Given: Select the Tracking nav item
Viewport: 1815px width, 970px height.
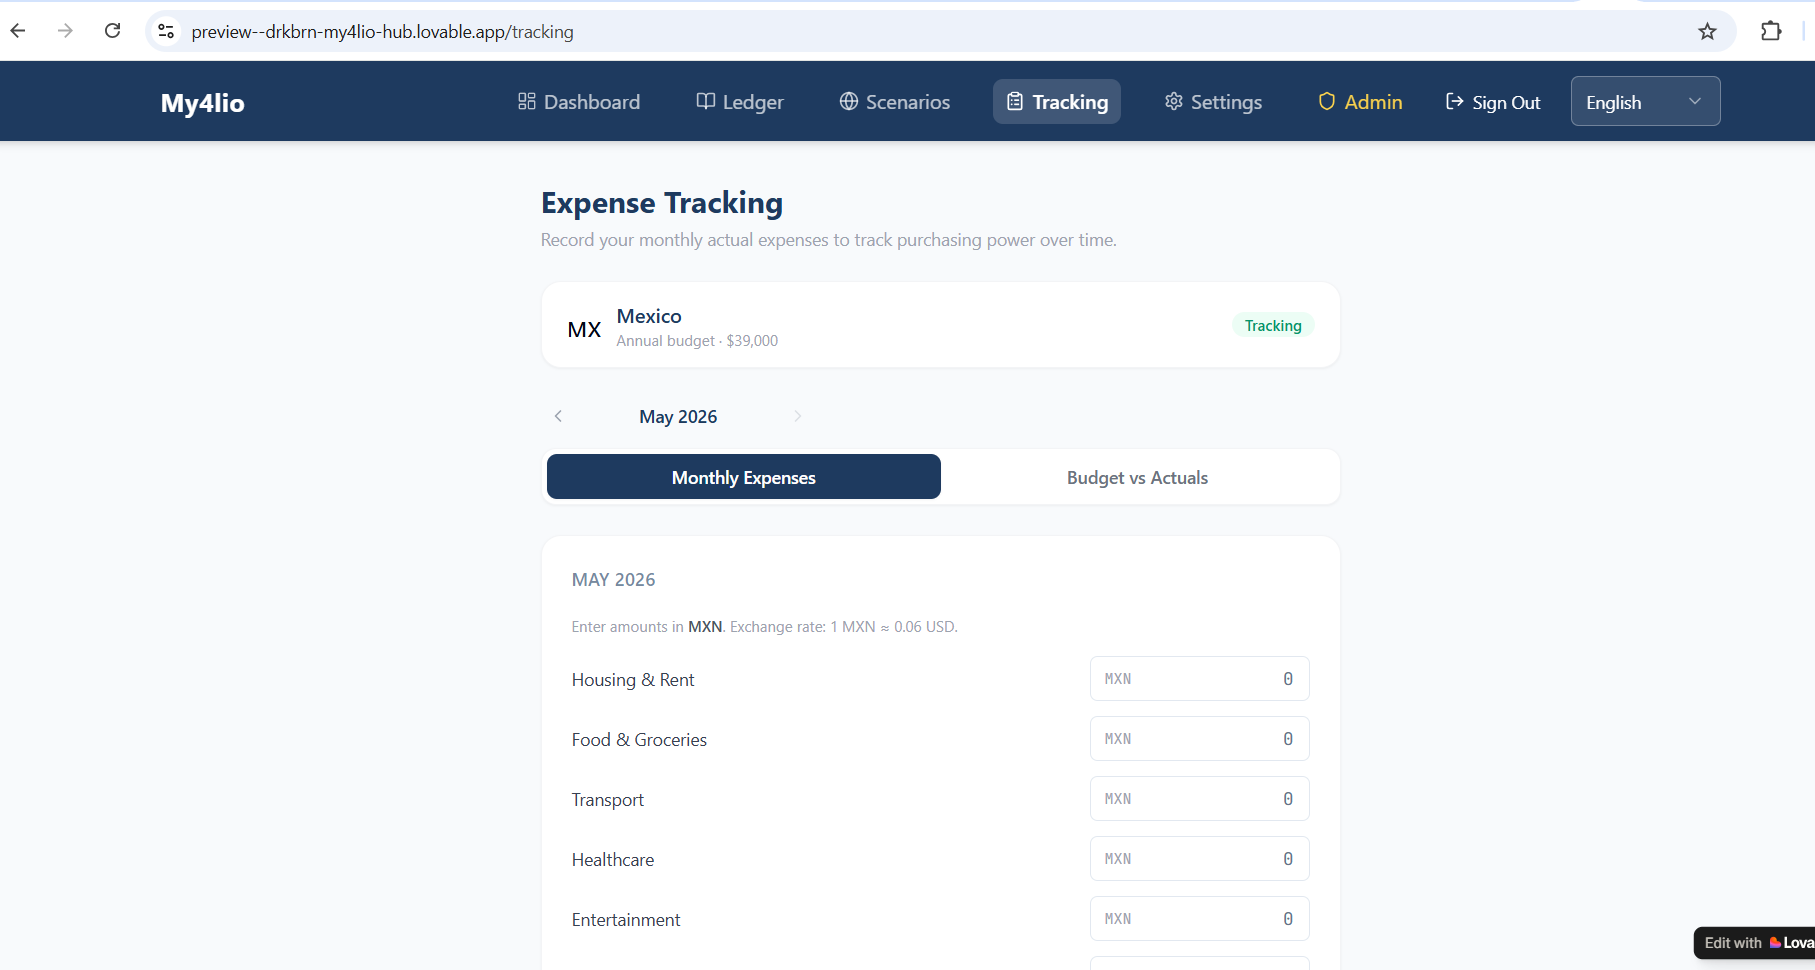Looking at the screenshot, I should pos(1057,102).
